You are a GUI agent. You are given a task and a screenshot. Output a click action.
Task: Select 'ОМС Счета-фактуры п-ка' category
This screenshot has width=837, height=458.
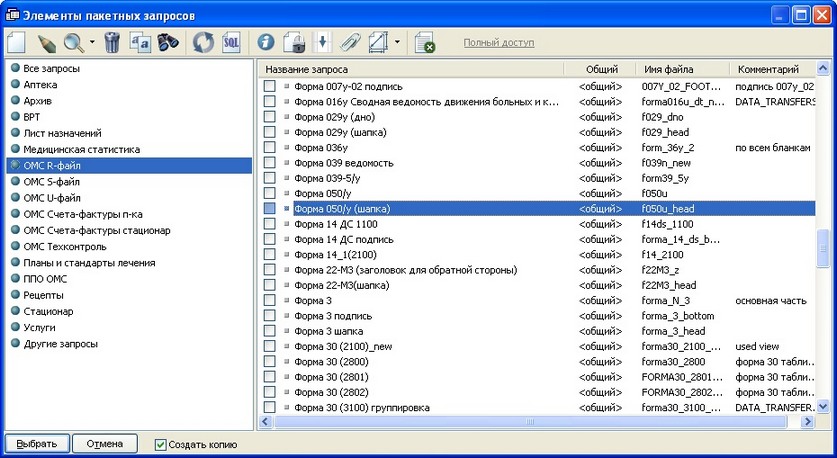coord(83,214)
